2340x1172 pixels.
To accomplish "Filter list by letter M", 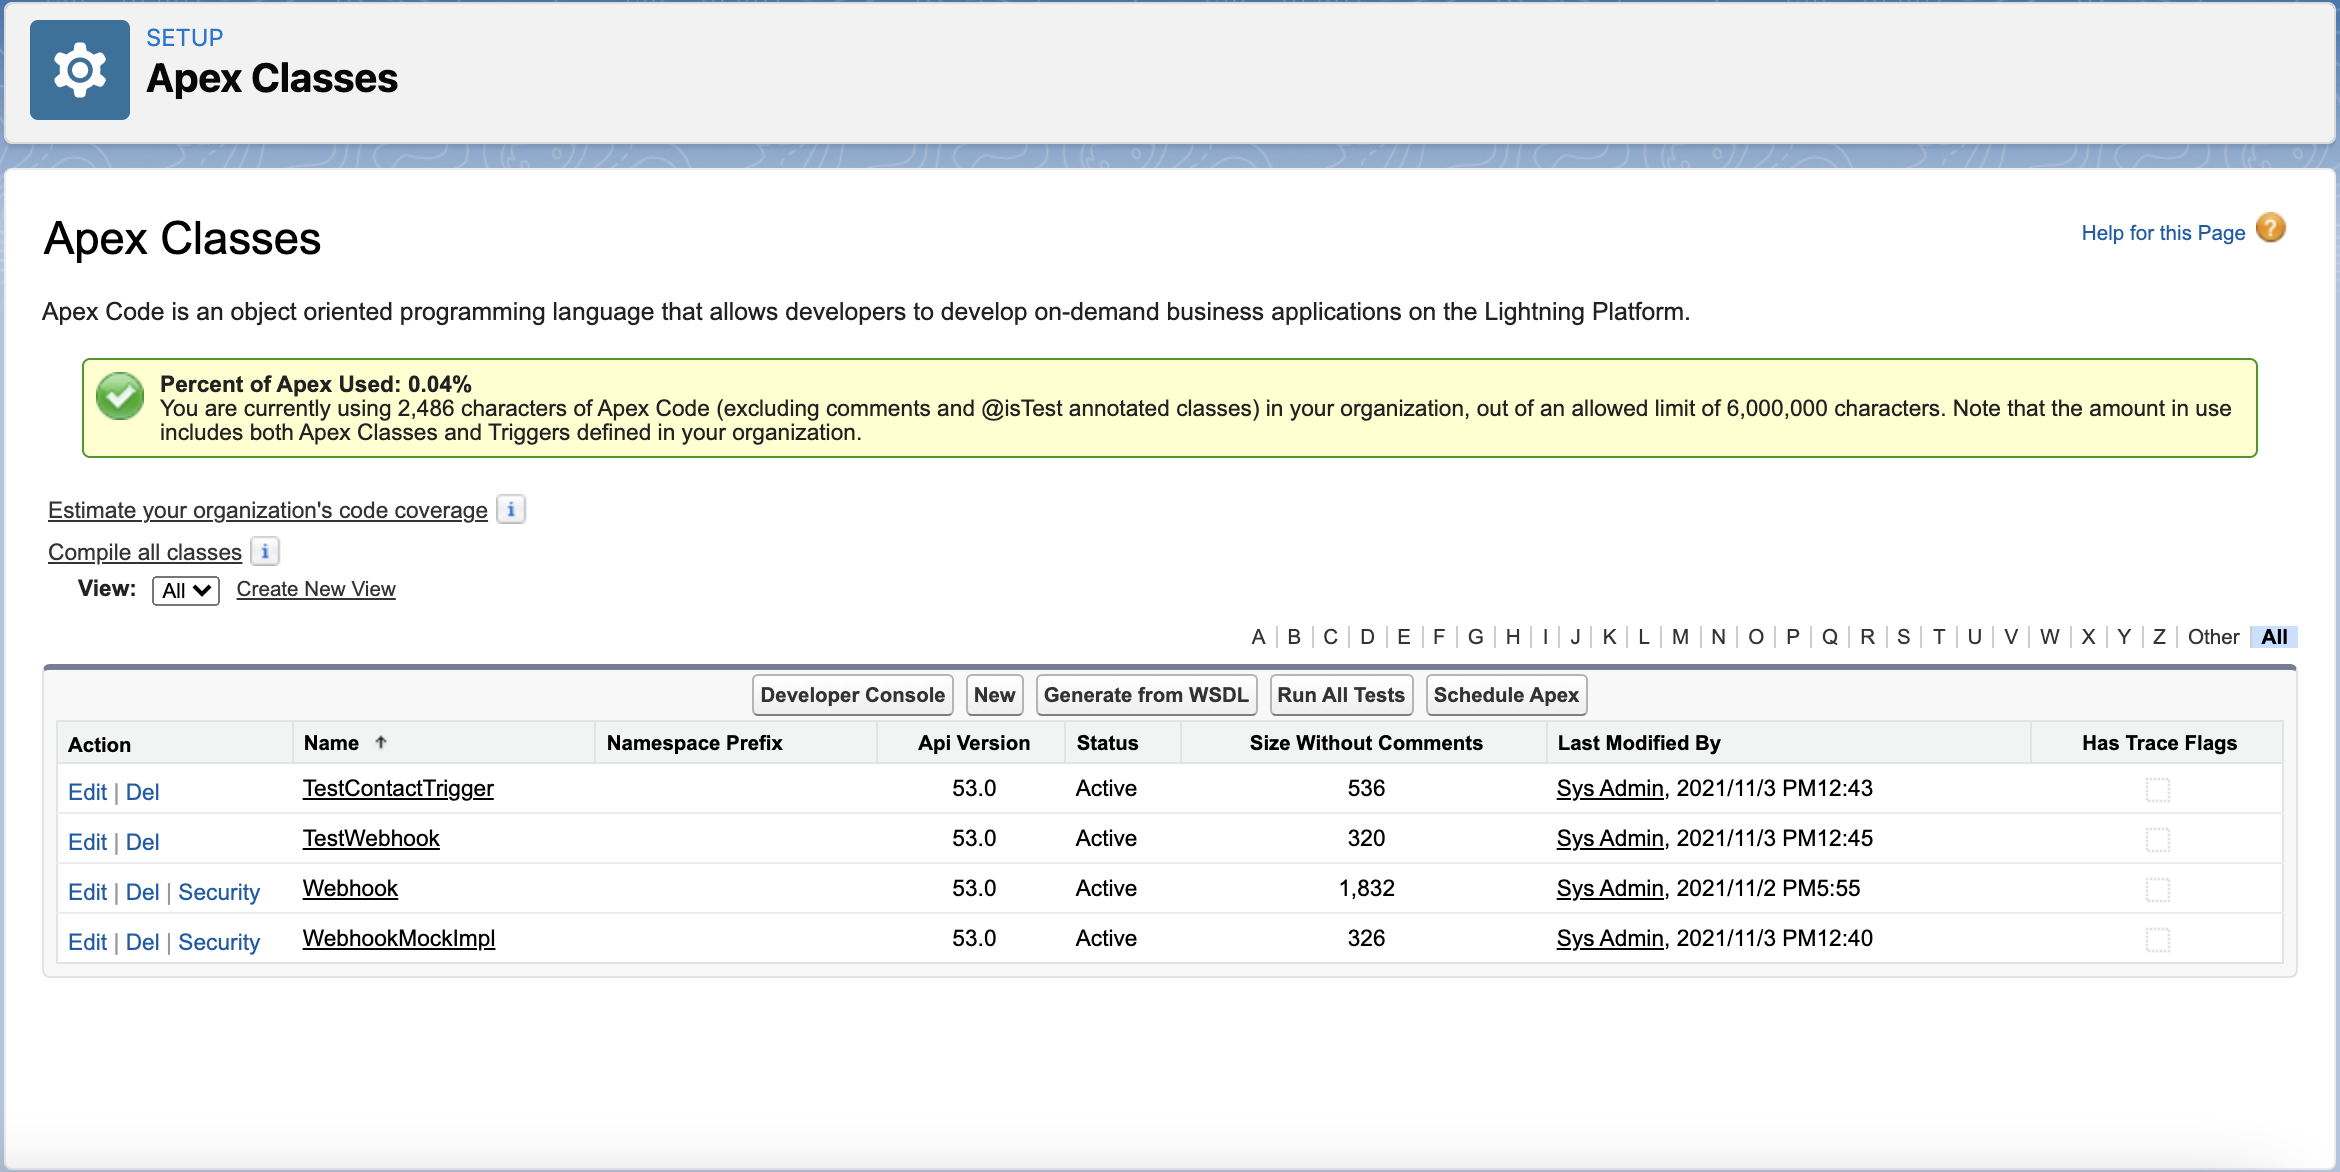I will click(x=1680, y=637).
